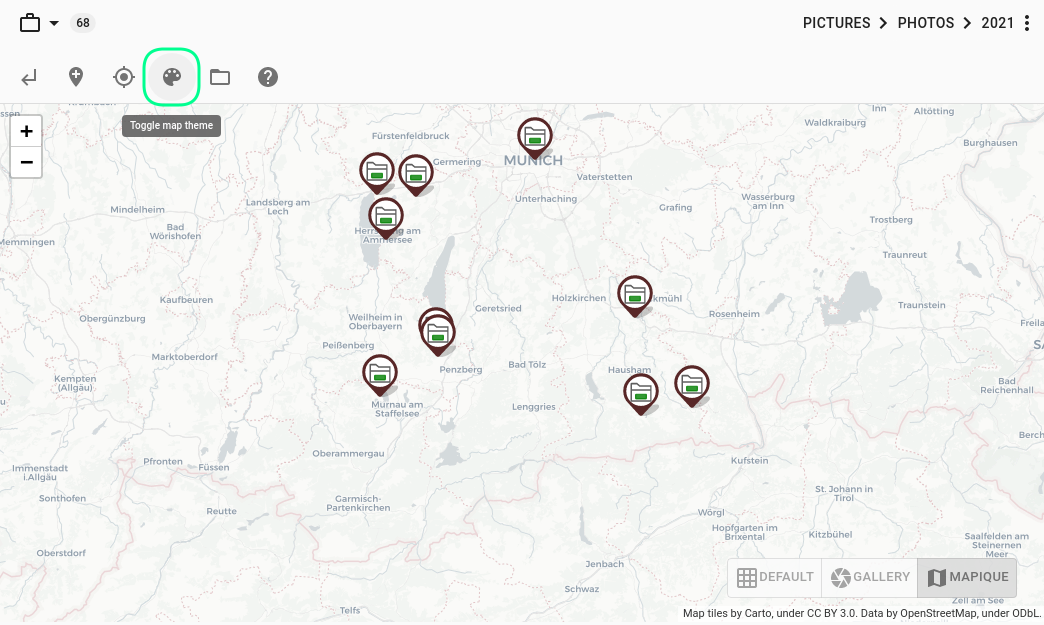Click the return arrow icon on the toolbar

point(28,76)
